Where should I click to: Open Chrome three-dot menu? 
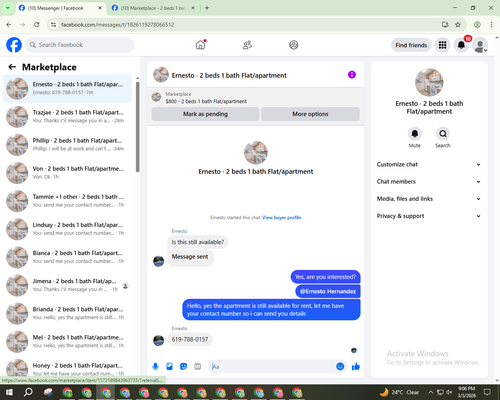pos(491,25)
